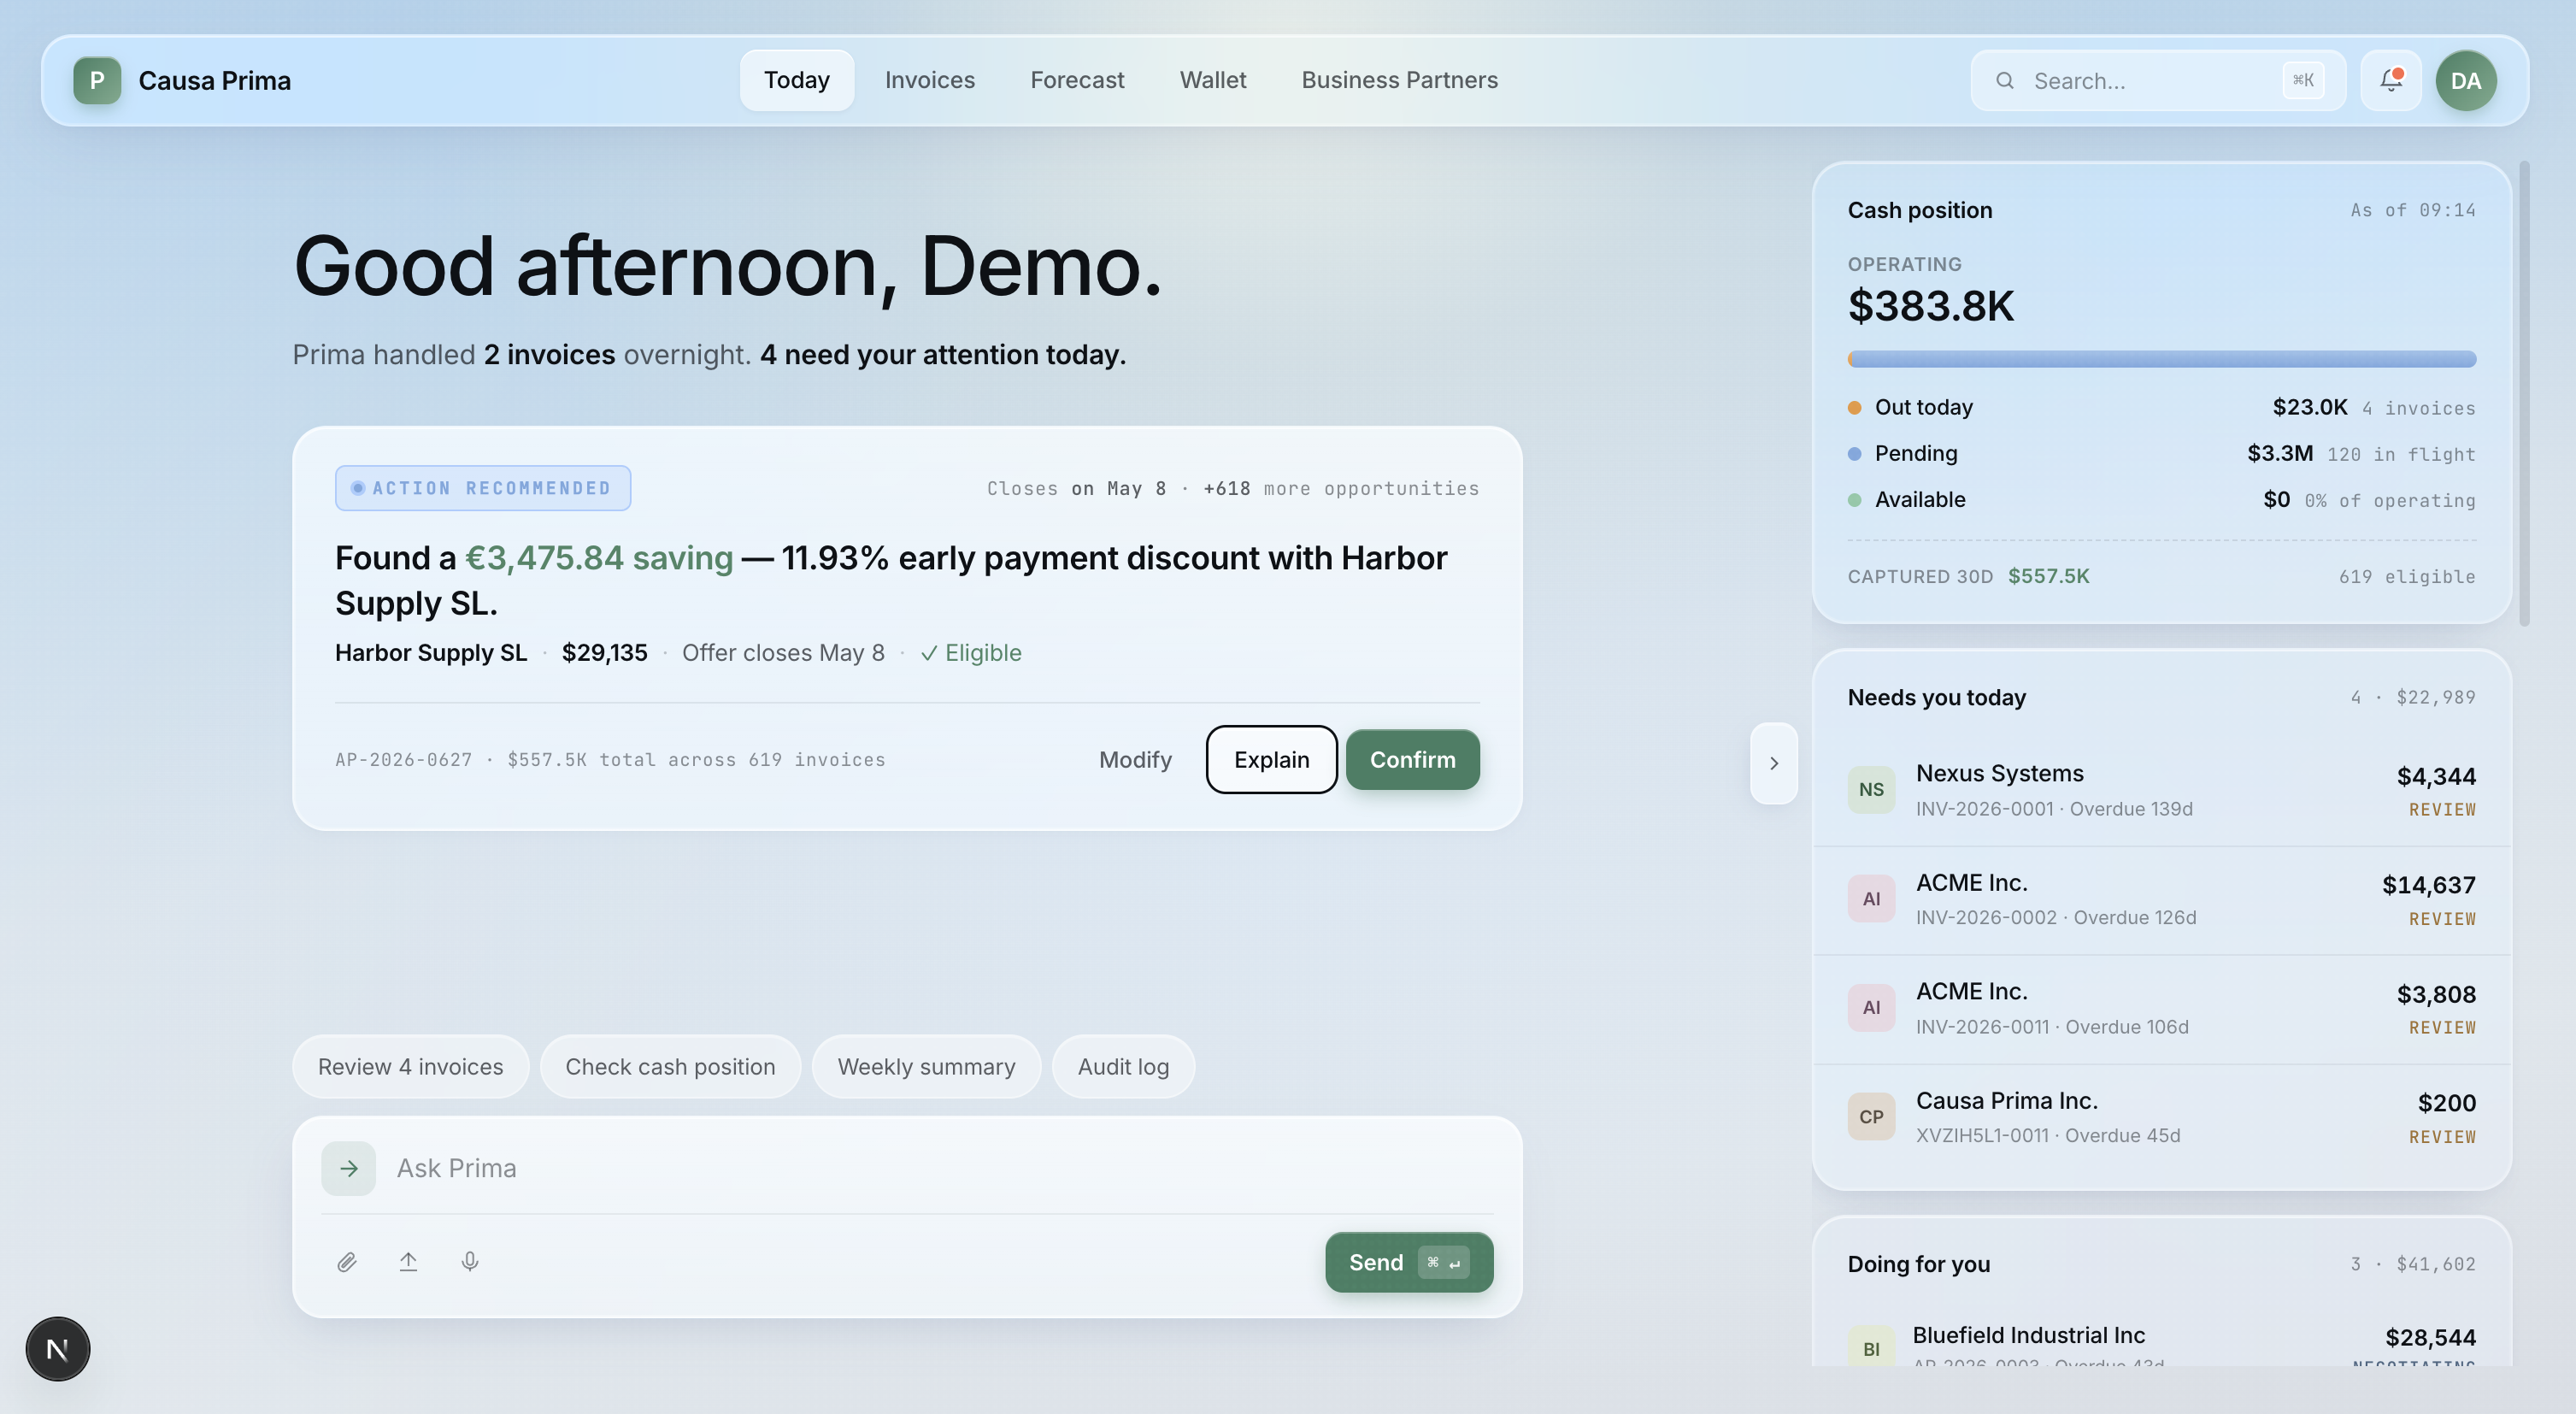The width and height of the screenshot is (2576, 1414).
Task: Click the search magnifier icon
Action: tap(2004, 81)
